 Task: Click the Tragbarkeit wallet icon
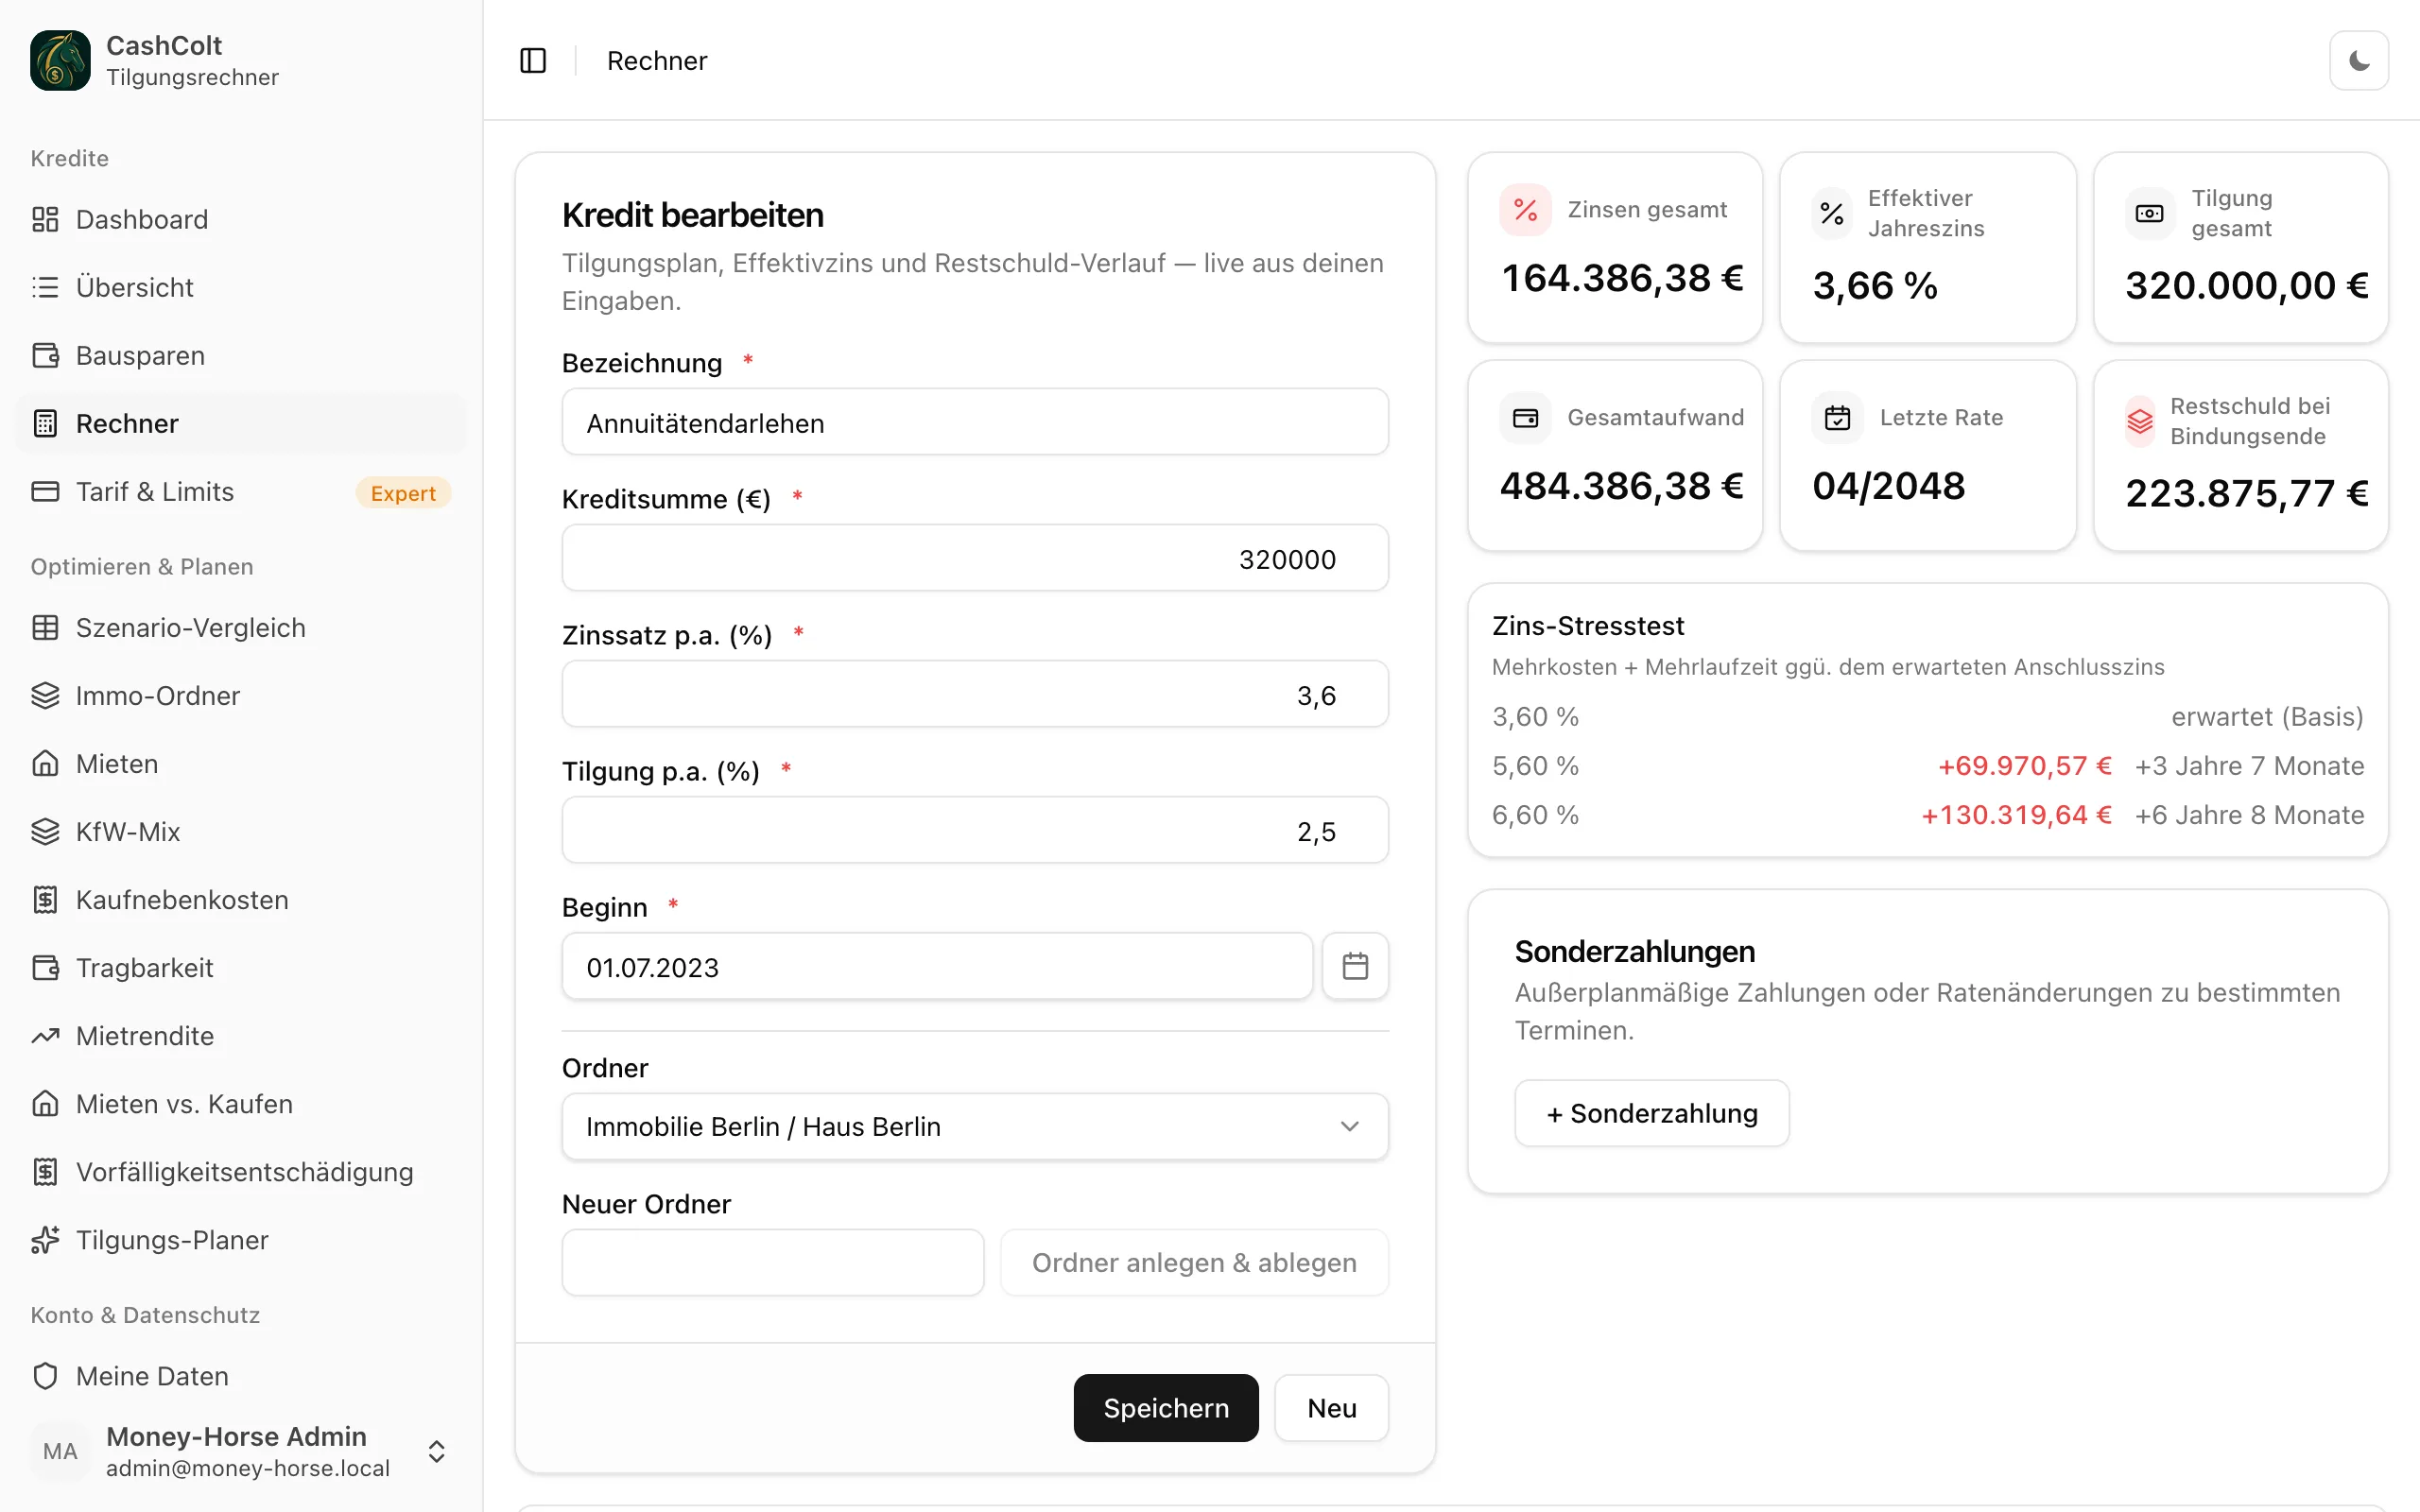(x=45, y=967)
